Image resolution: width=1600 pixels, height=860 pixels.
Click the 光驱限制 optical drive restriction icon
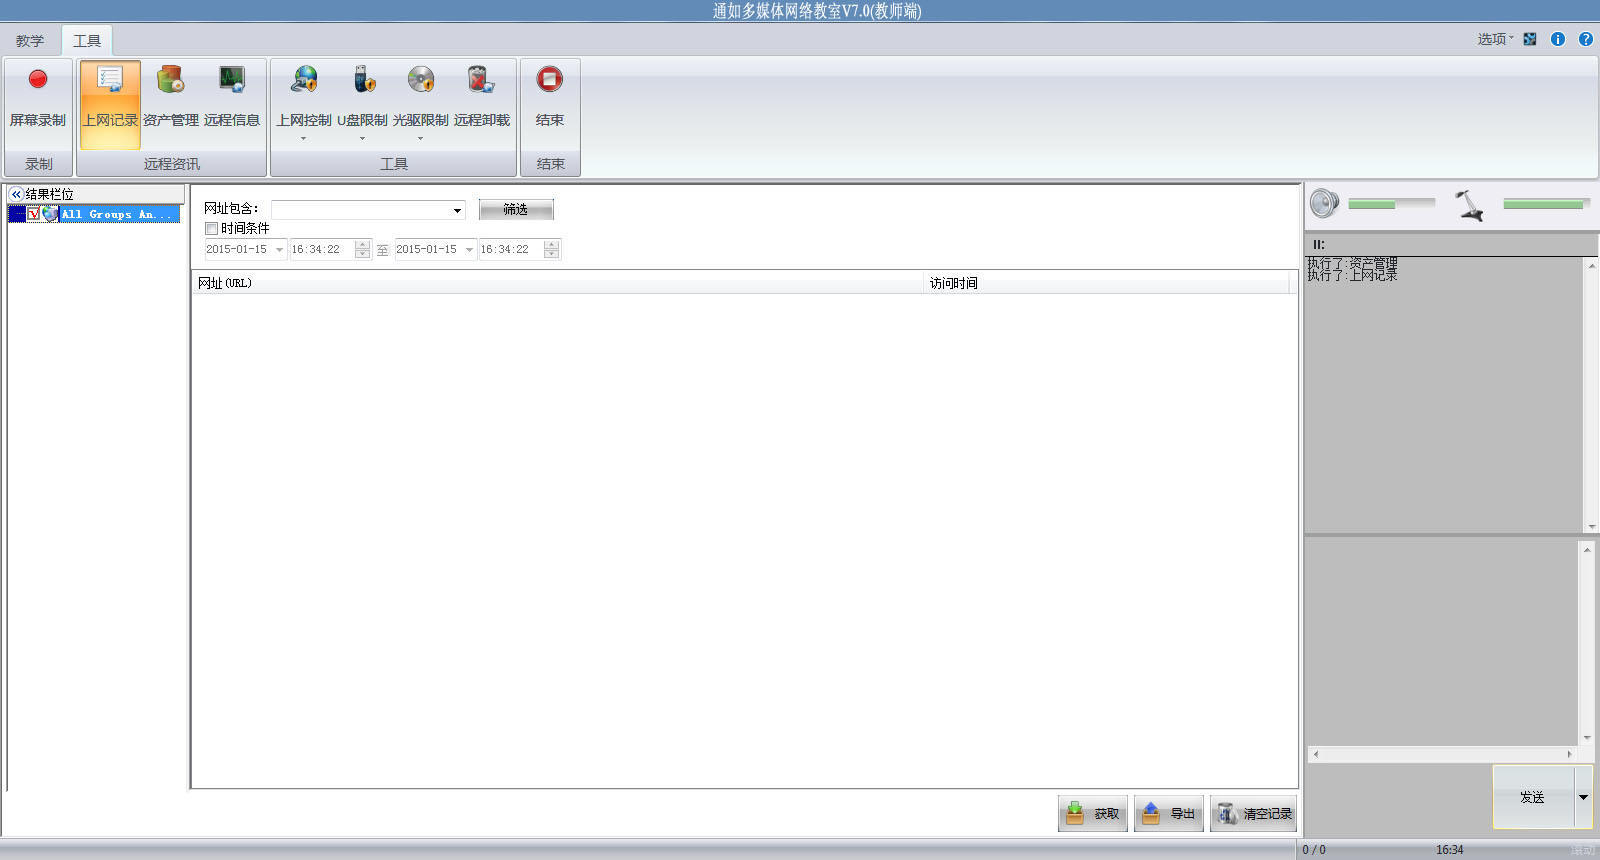420,81
